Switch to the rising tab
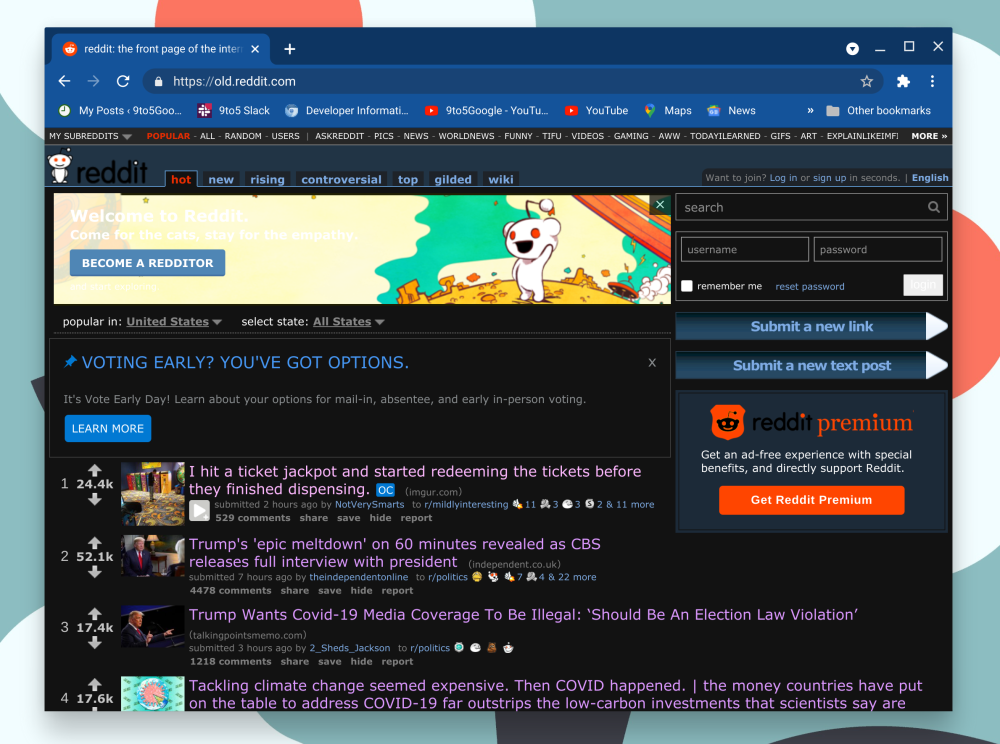This screenshot has width=1000, height=744. click(267, 180)
